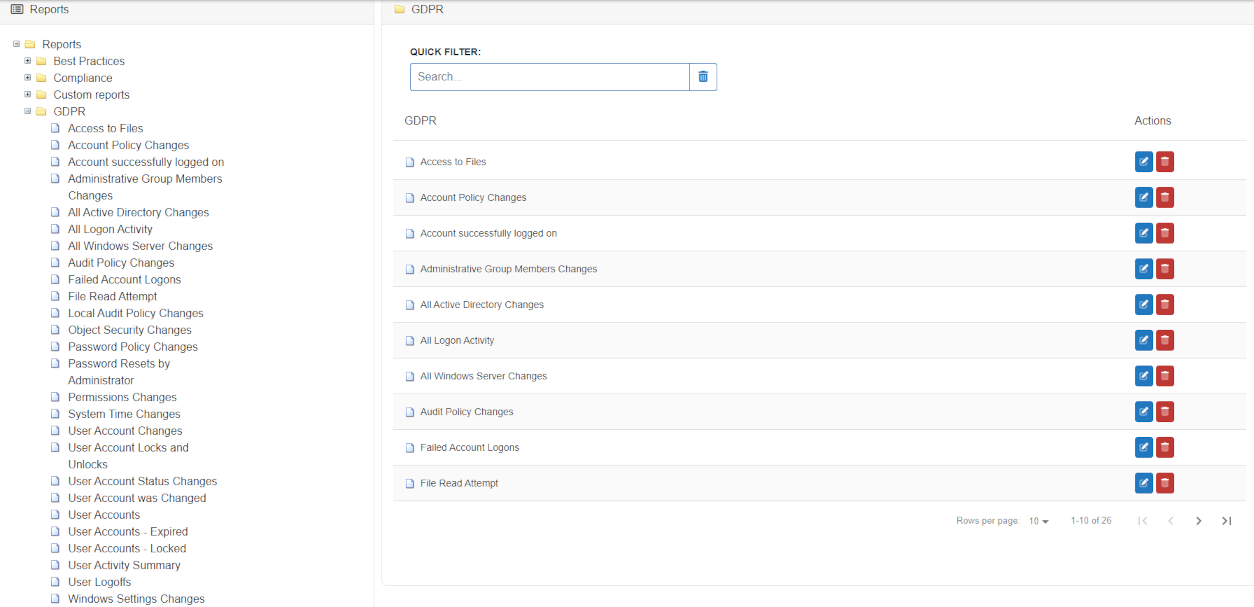
Task: Open the Compliance folder label
Action: click(83, 78)
